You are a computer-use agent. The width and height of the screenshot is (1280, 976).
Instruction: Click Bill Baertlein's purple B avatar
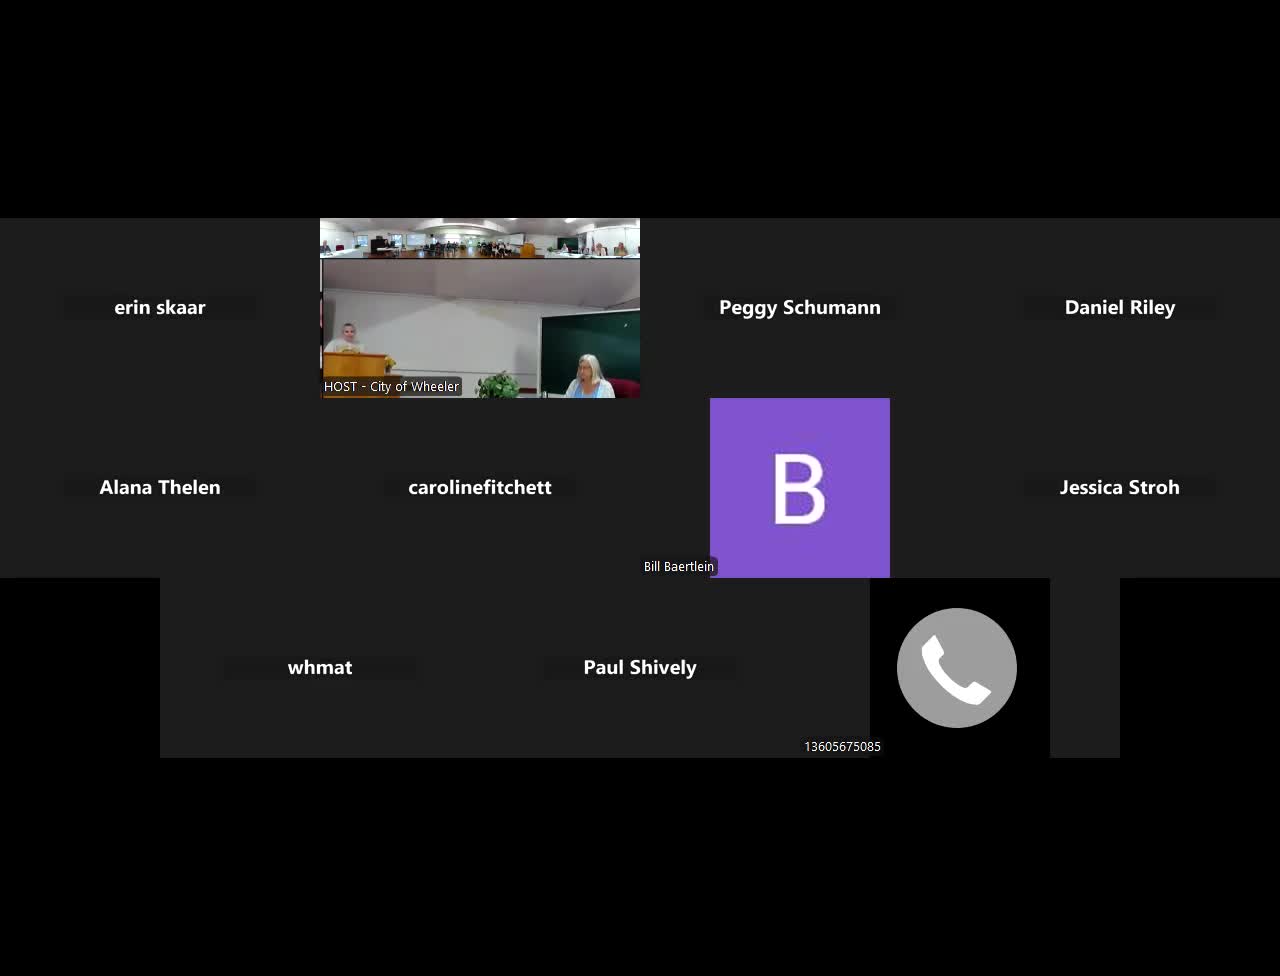point(800,488)
